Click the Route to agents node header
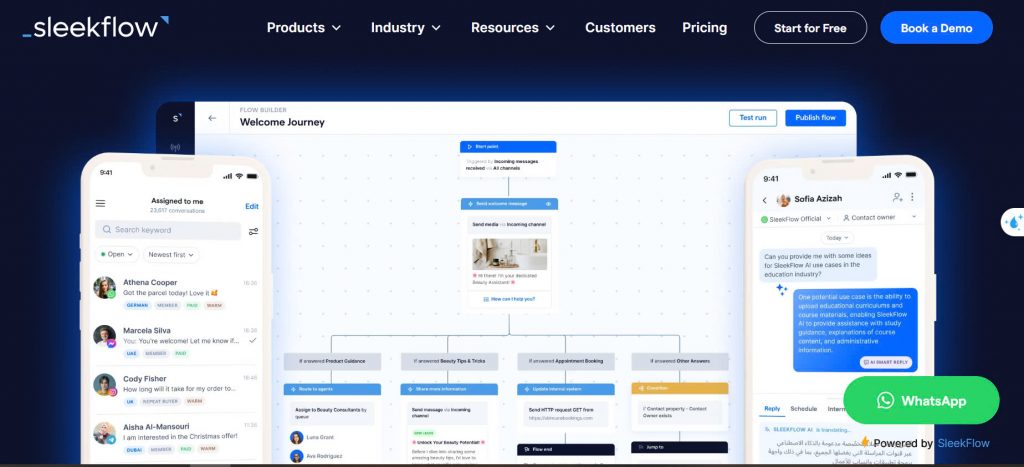The image size is (1024, 467). click(332, 389)
